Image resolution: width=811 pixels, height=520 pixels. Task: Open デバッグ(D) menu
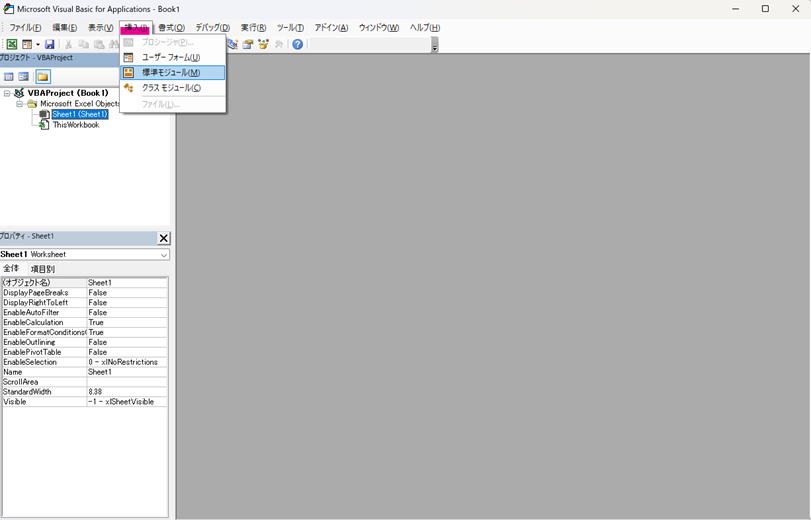pos(213,28)
